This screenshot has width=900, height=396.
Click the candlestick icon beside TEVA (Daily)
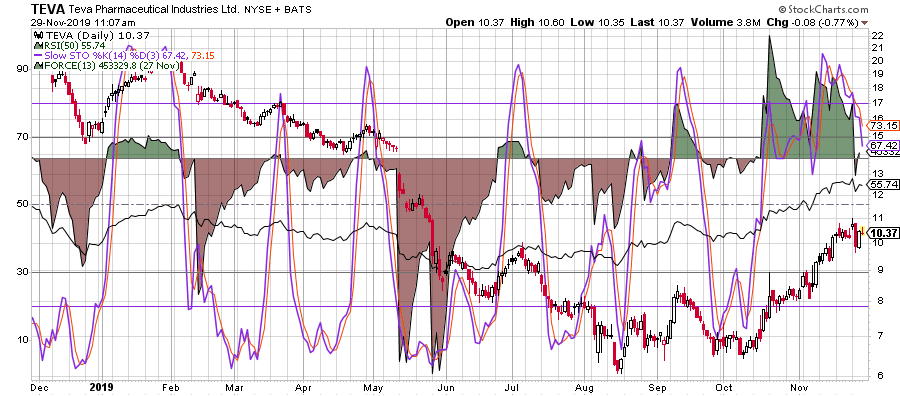pyautogui.click(x=38, y=36)
